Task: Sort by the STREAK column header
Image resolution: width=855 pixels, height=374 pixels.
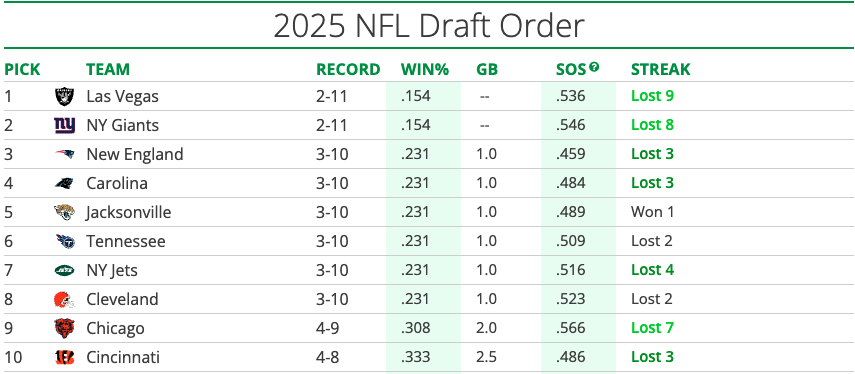Action: [660, 70]
